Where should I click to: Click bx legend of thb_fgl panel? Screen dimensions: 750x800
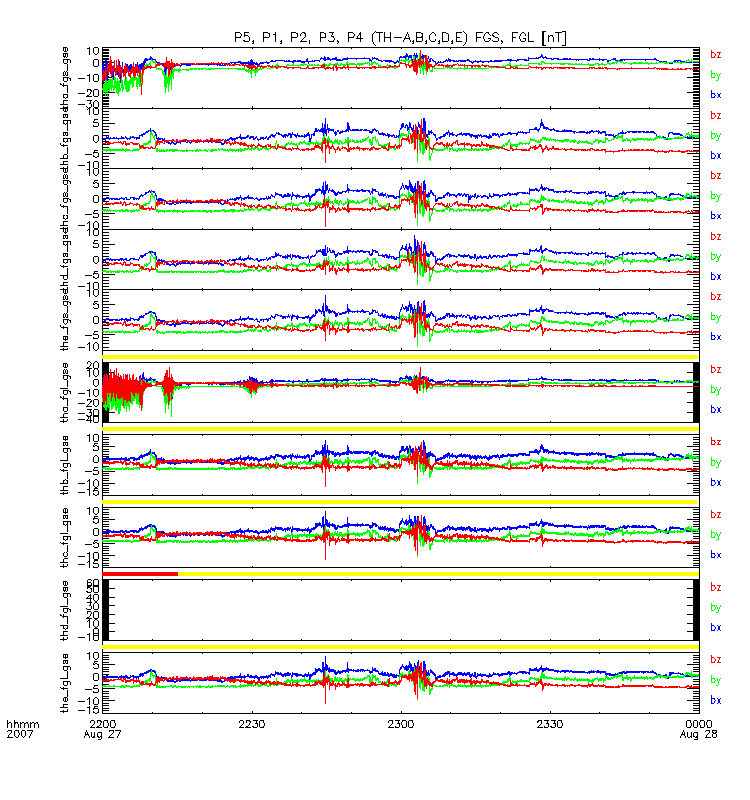click(x=716, y=482)
